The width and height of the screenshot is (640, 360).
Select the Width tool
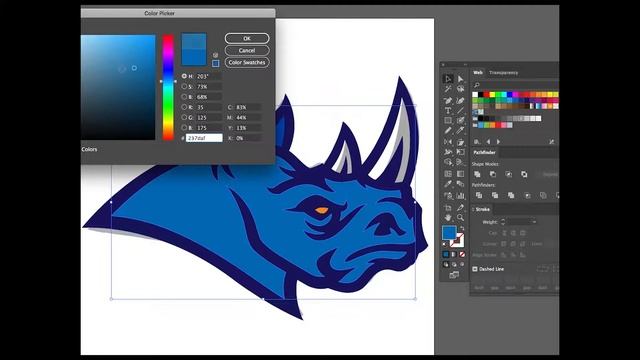(x=448, y=152)
